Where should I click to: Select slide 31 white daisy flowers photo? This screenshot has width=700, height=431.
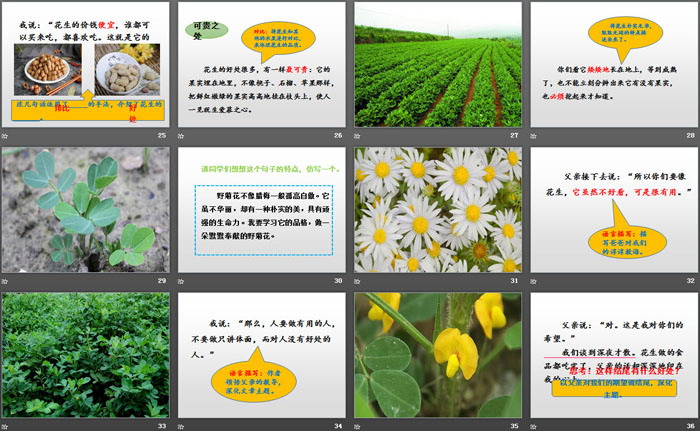coord(438,210)
